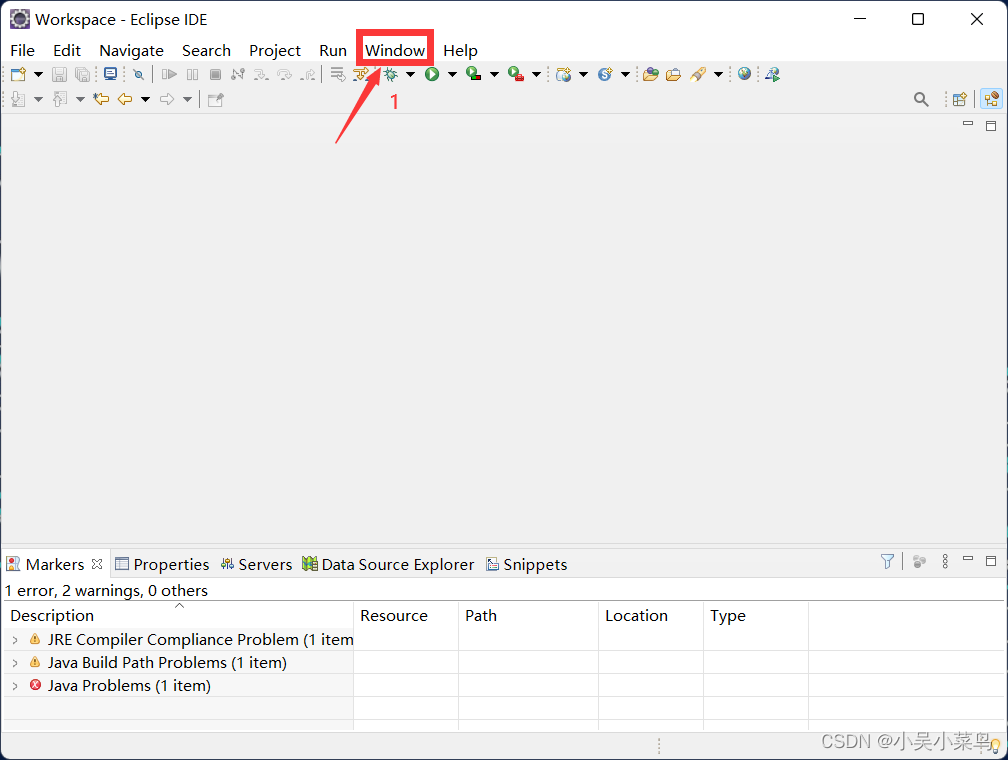Click the Resume debug icon

[169, 75]
